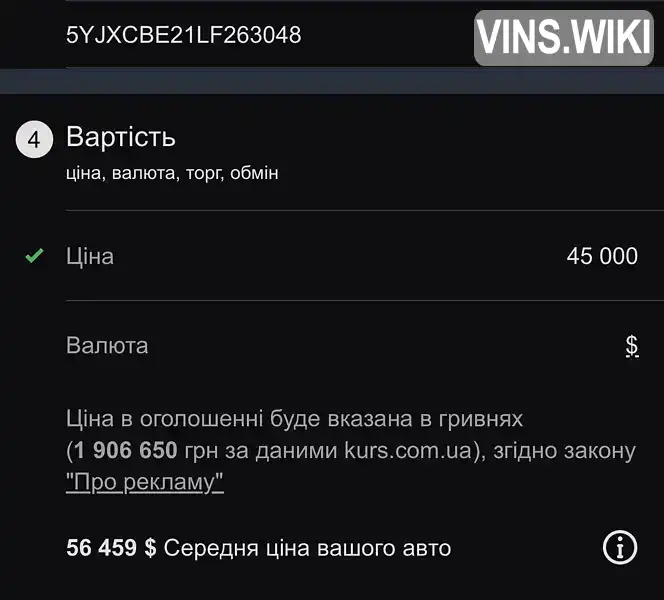Viewport: 664px width, 600px height.
Task: Click the Ціна row label
Action: pyautogui.click(x=90, y=256)
